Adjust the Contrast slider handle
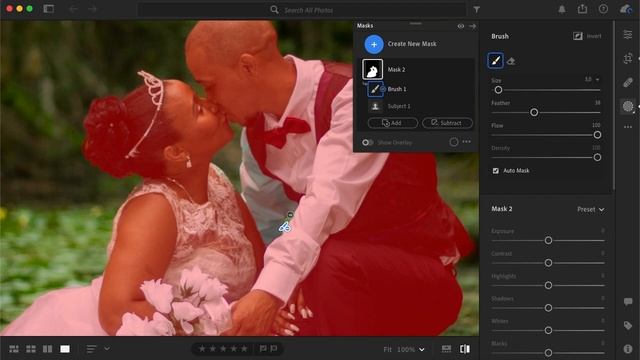This screenshot has width=640, height=360. tap(548, 263)
